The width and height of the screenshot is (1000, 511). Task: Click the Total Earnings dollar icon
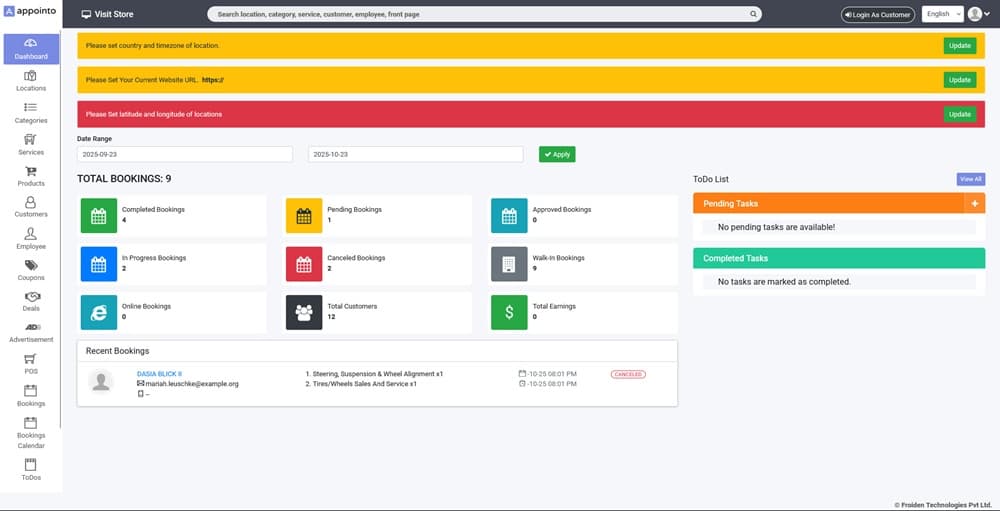(x=508, y=313)
